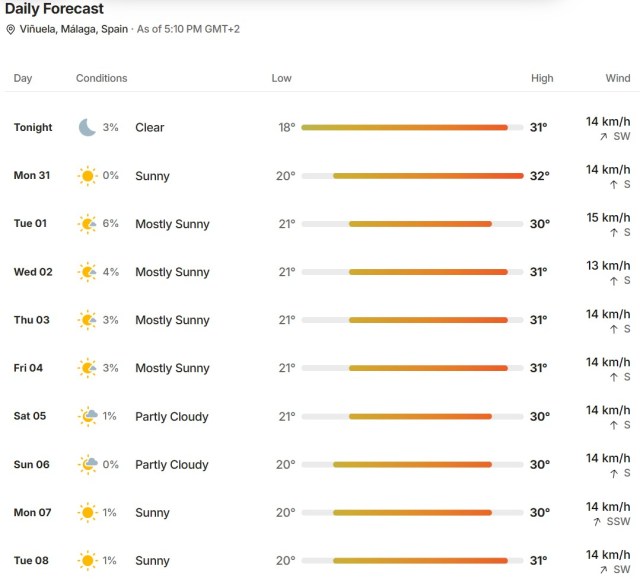Viewport: 640px width, 579px height.
Task: Click the Mostly Sunny text for Wed 02
Action: [172, 272]
